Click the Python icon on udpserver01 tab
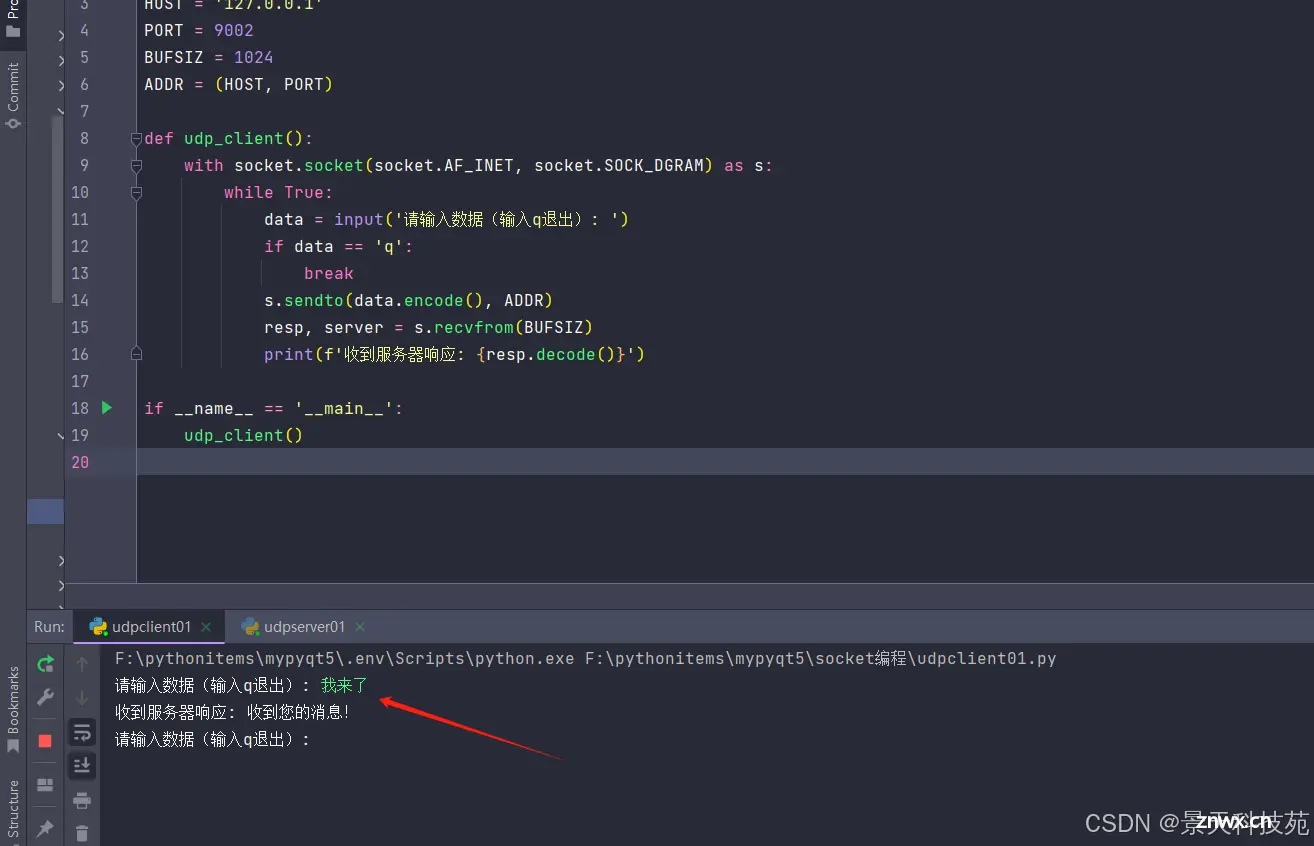The image size is (1314, 846). pos(250,627)
